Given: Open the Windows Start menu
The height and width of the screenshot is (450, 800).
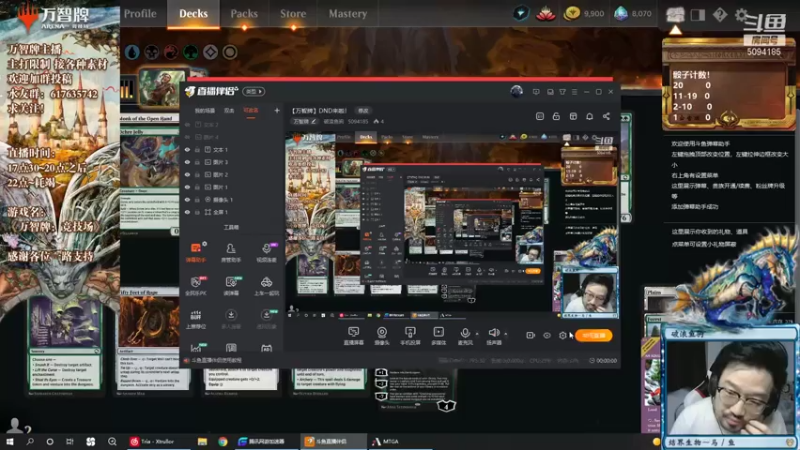Looking at the screenshot, I should 10,441.
